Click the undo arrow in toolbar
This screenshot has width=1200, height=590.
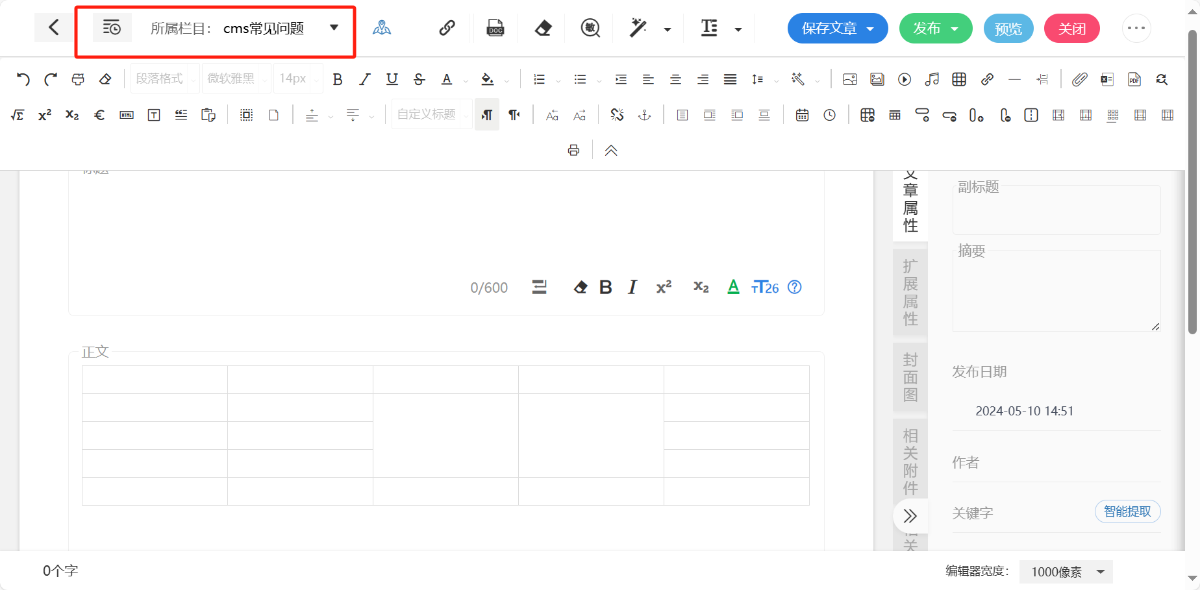[x=23, y=79]
